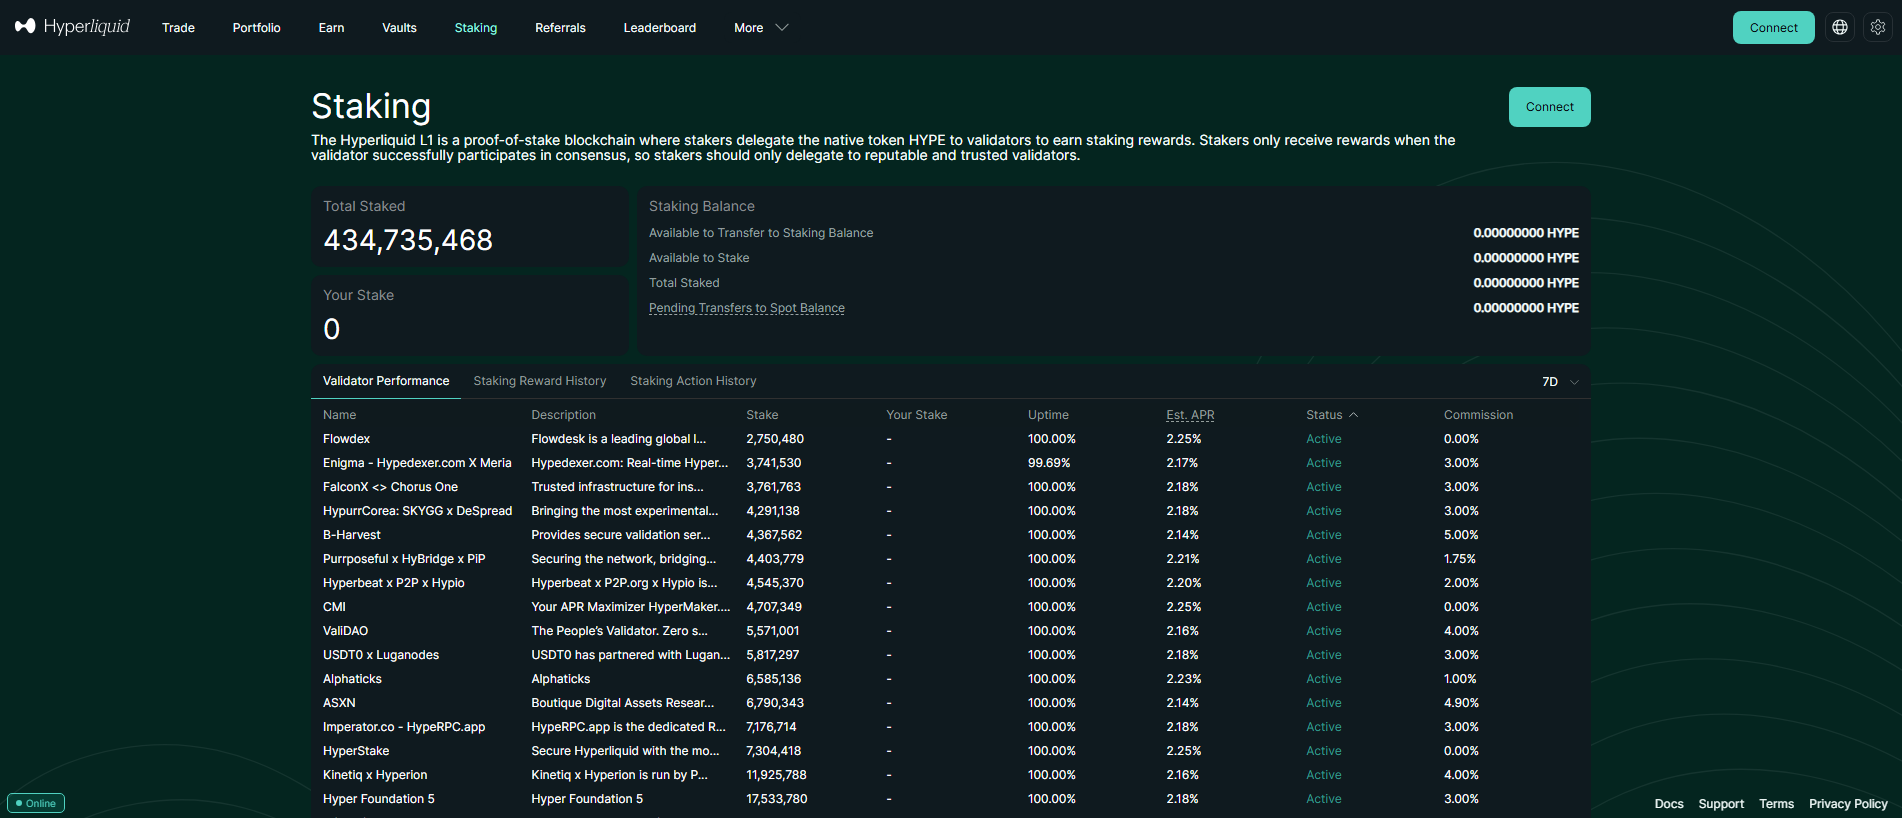Open the Trade menu item

178,28
